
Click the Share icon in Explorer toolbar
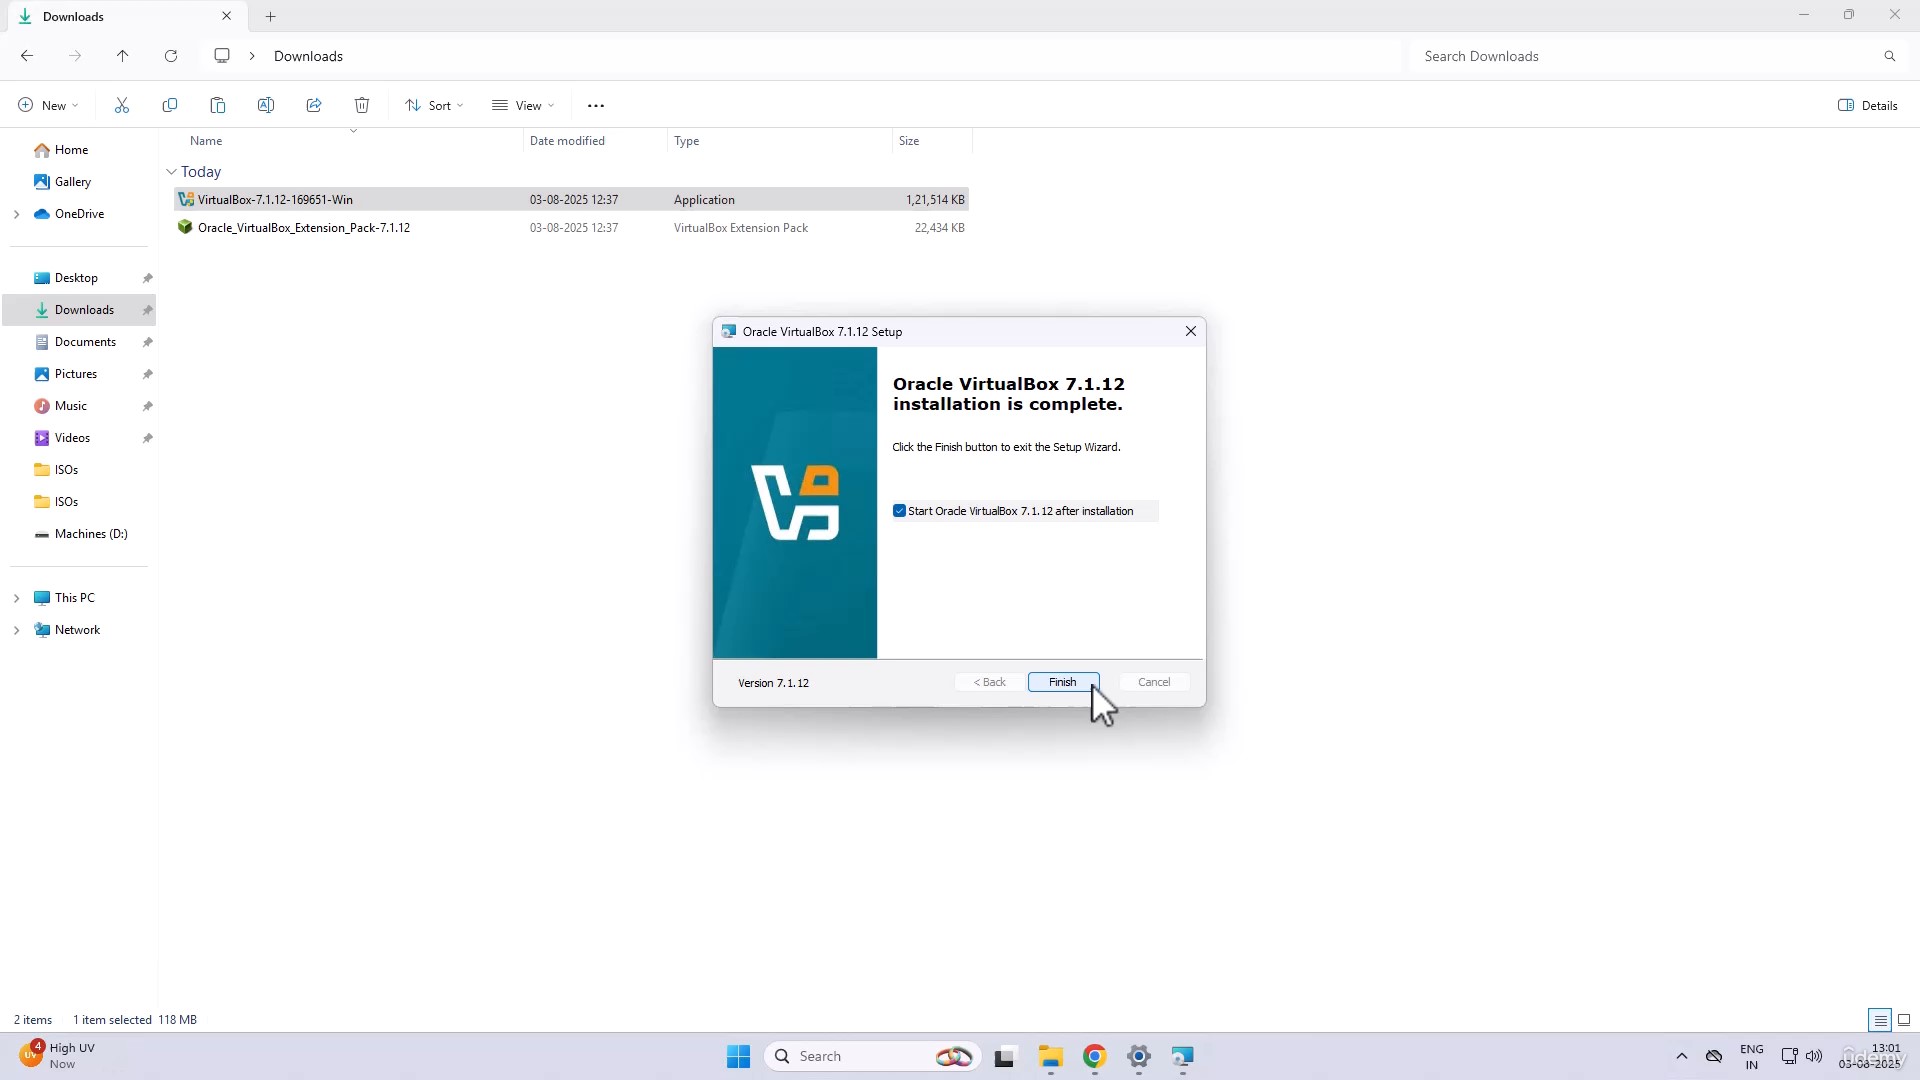(314, 105)
